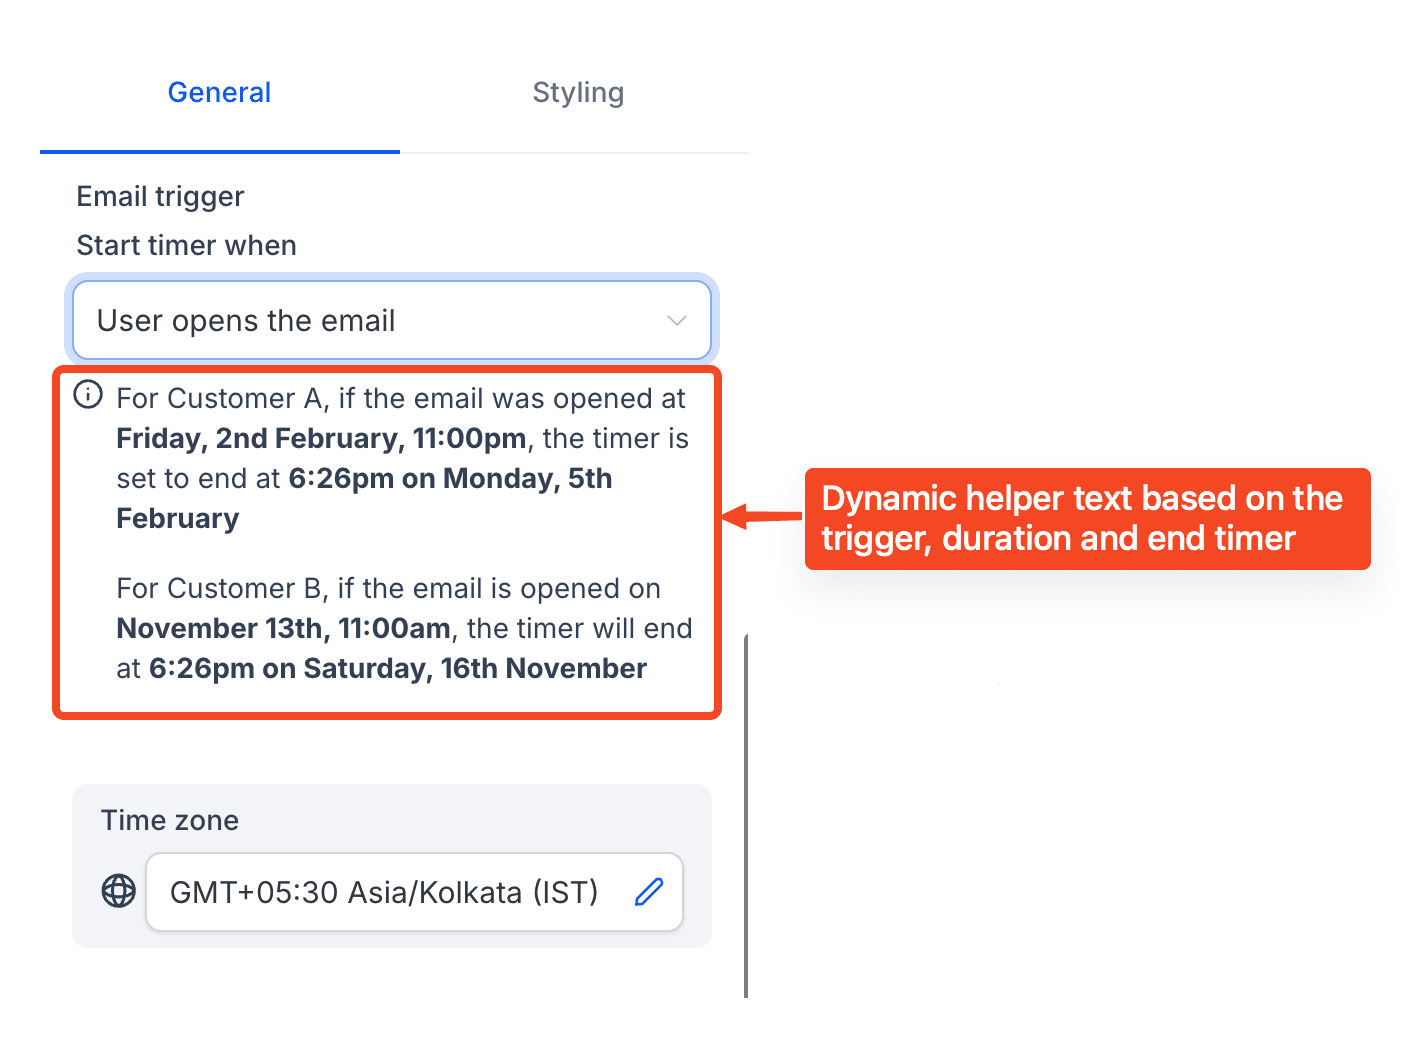1411x1038 pixels.
Task: Click the info icon beside Customer A text
Action: pos(88,395)
